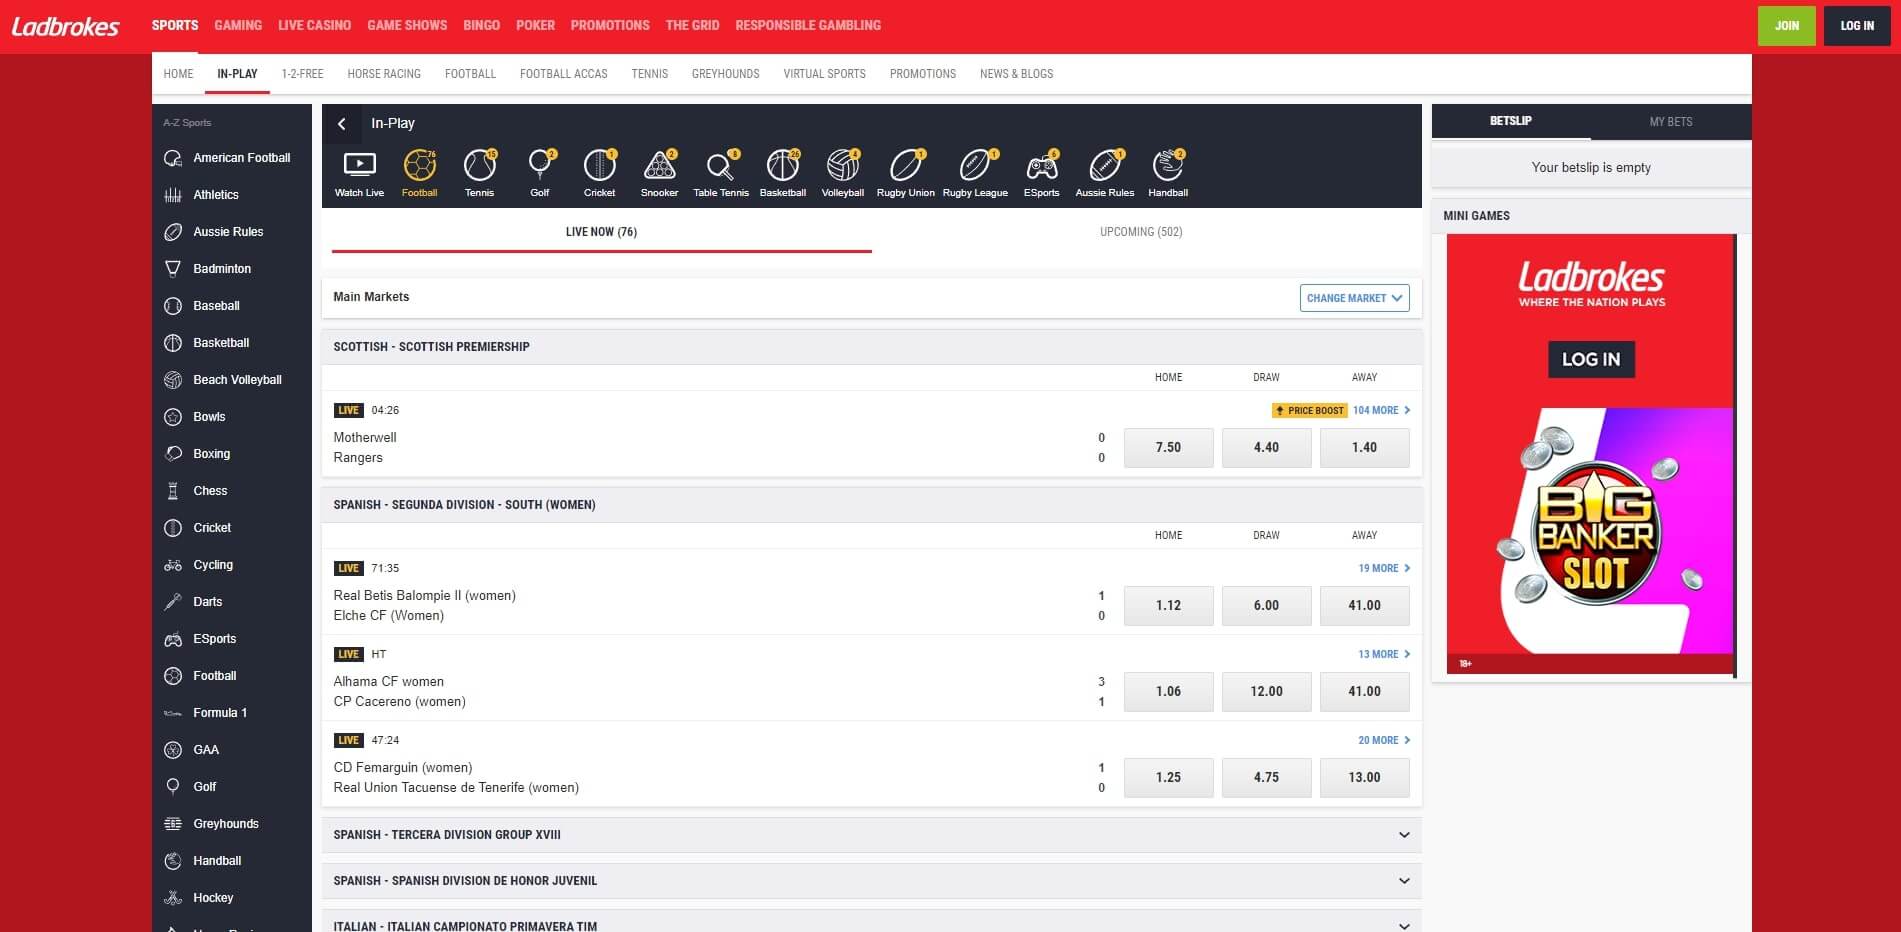This screenshot has height=932, width=1901.
Task: Click the back arrow next to In-Play
Action: coord(342,123)
